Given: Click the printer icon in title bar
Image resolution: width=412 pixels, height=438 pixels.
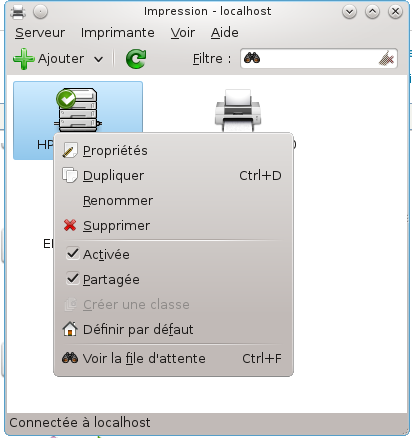Looking at the screenshot, I should (x=18, y=12).
